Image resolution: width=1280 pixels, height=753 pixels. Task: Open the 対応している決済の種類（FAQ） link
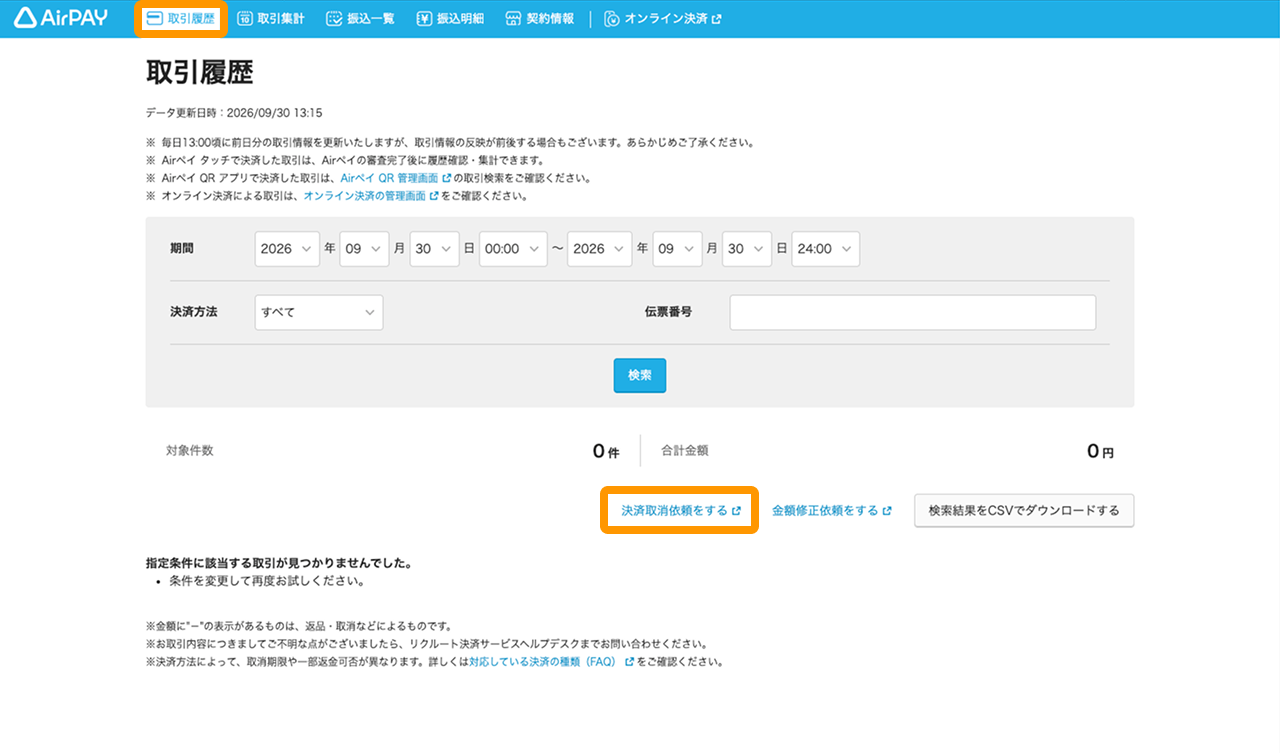tap(552, 661)
